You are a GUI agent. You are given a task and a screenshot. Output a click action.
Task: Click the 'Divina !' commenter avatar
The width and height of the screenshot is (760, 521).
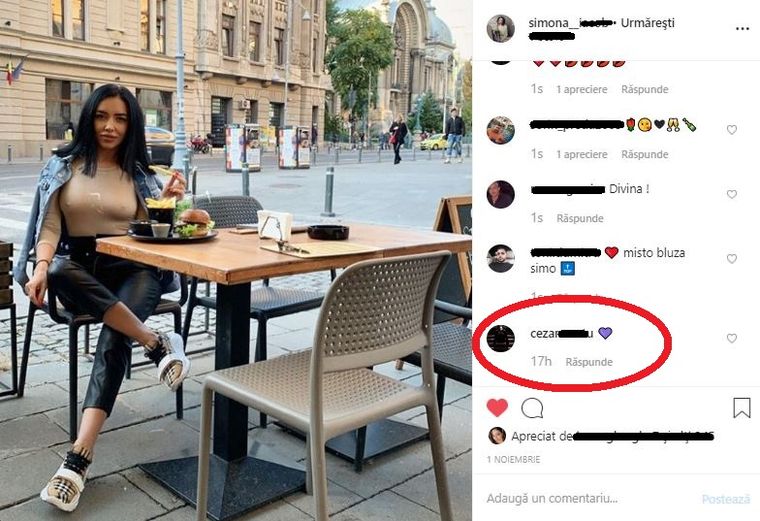coord(500,194)
